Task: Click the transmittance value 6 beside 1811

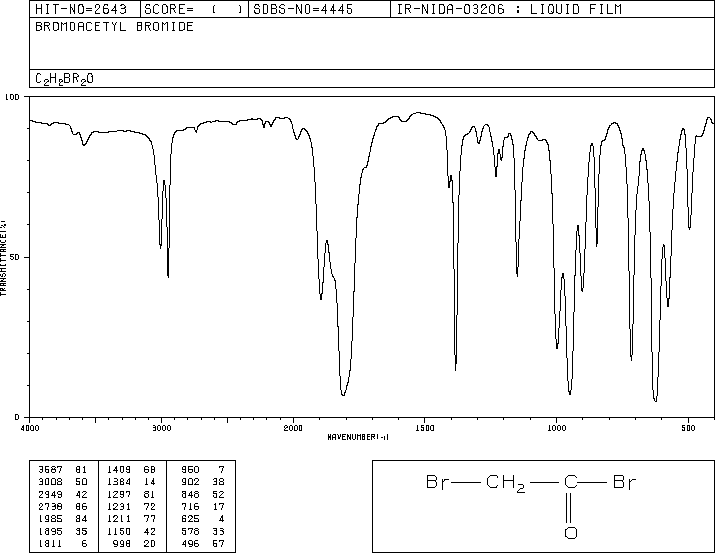Action: 84,544
